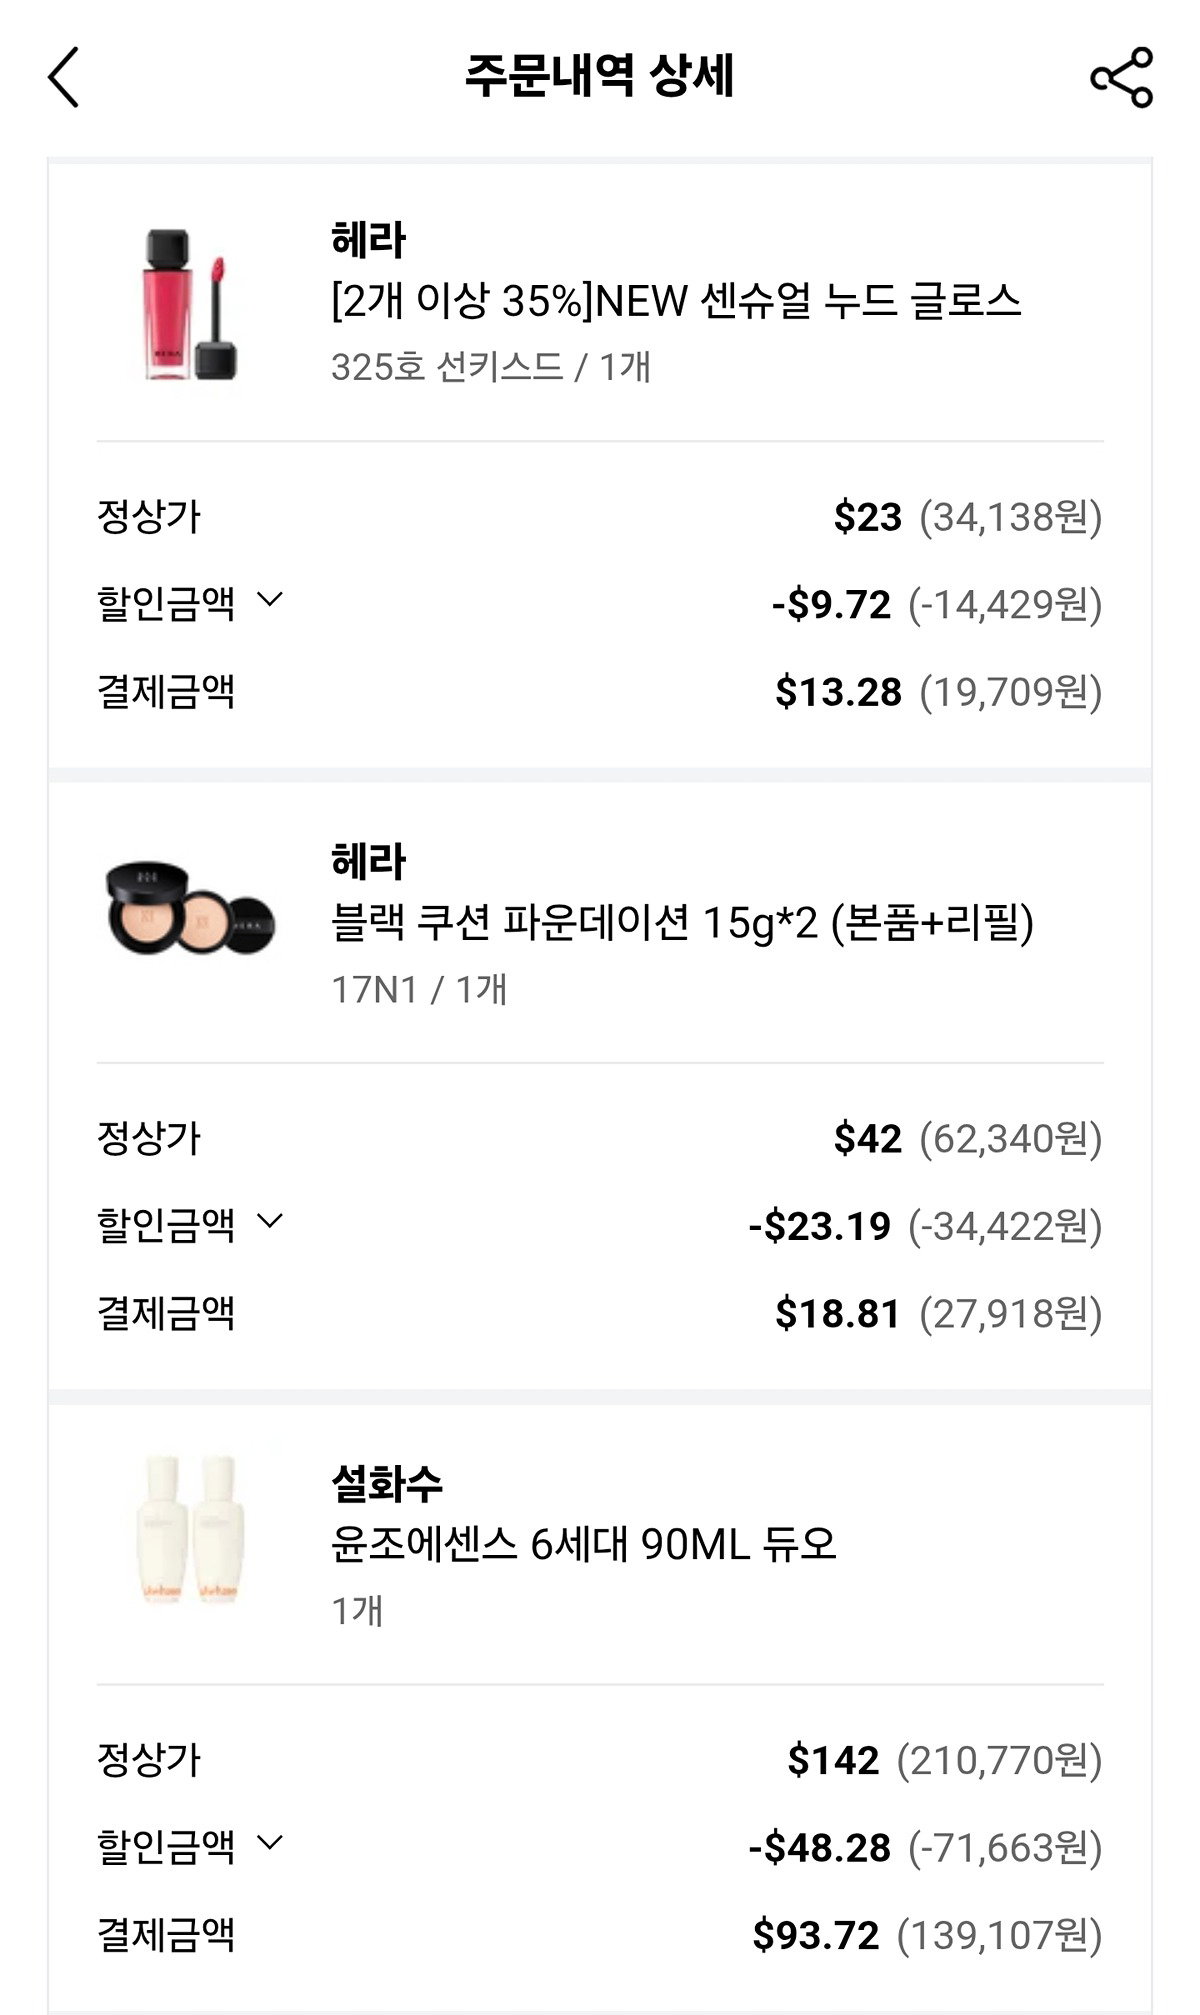Viewport: 1200px width, 2015px height.
Task: Expand discount details for the lip gloss item
Action: [270, 600]
